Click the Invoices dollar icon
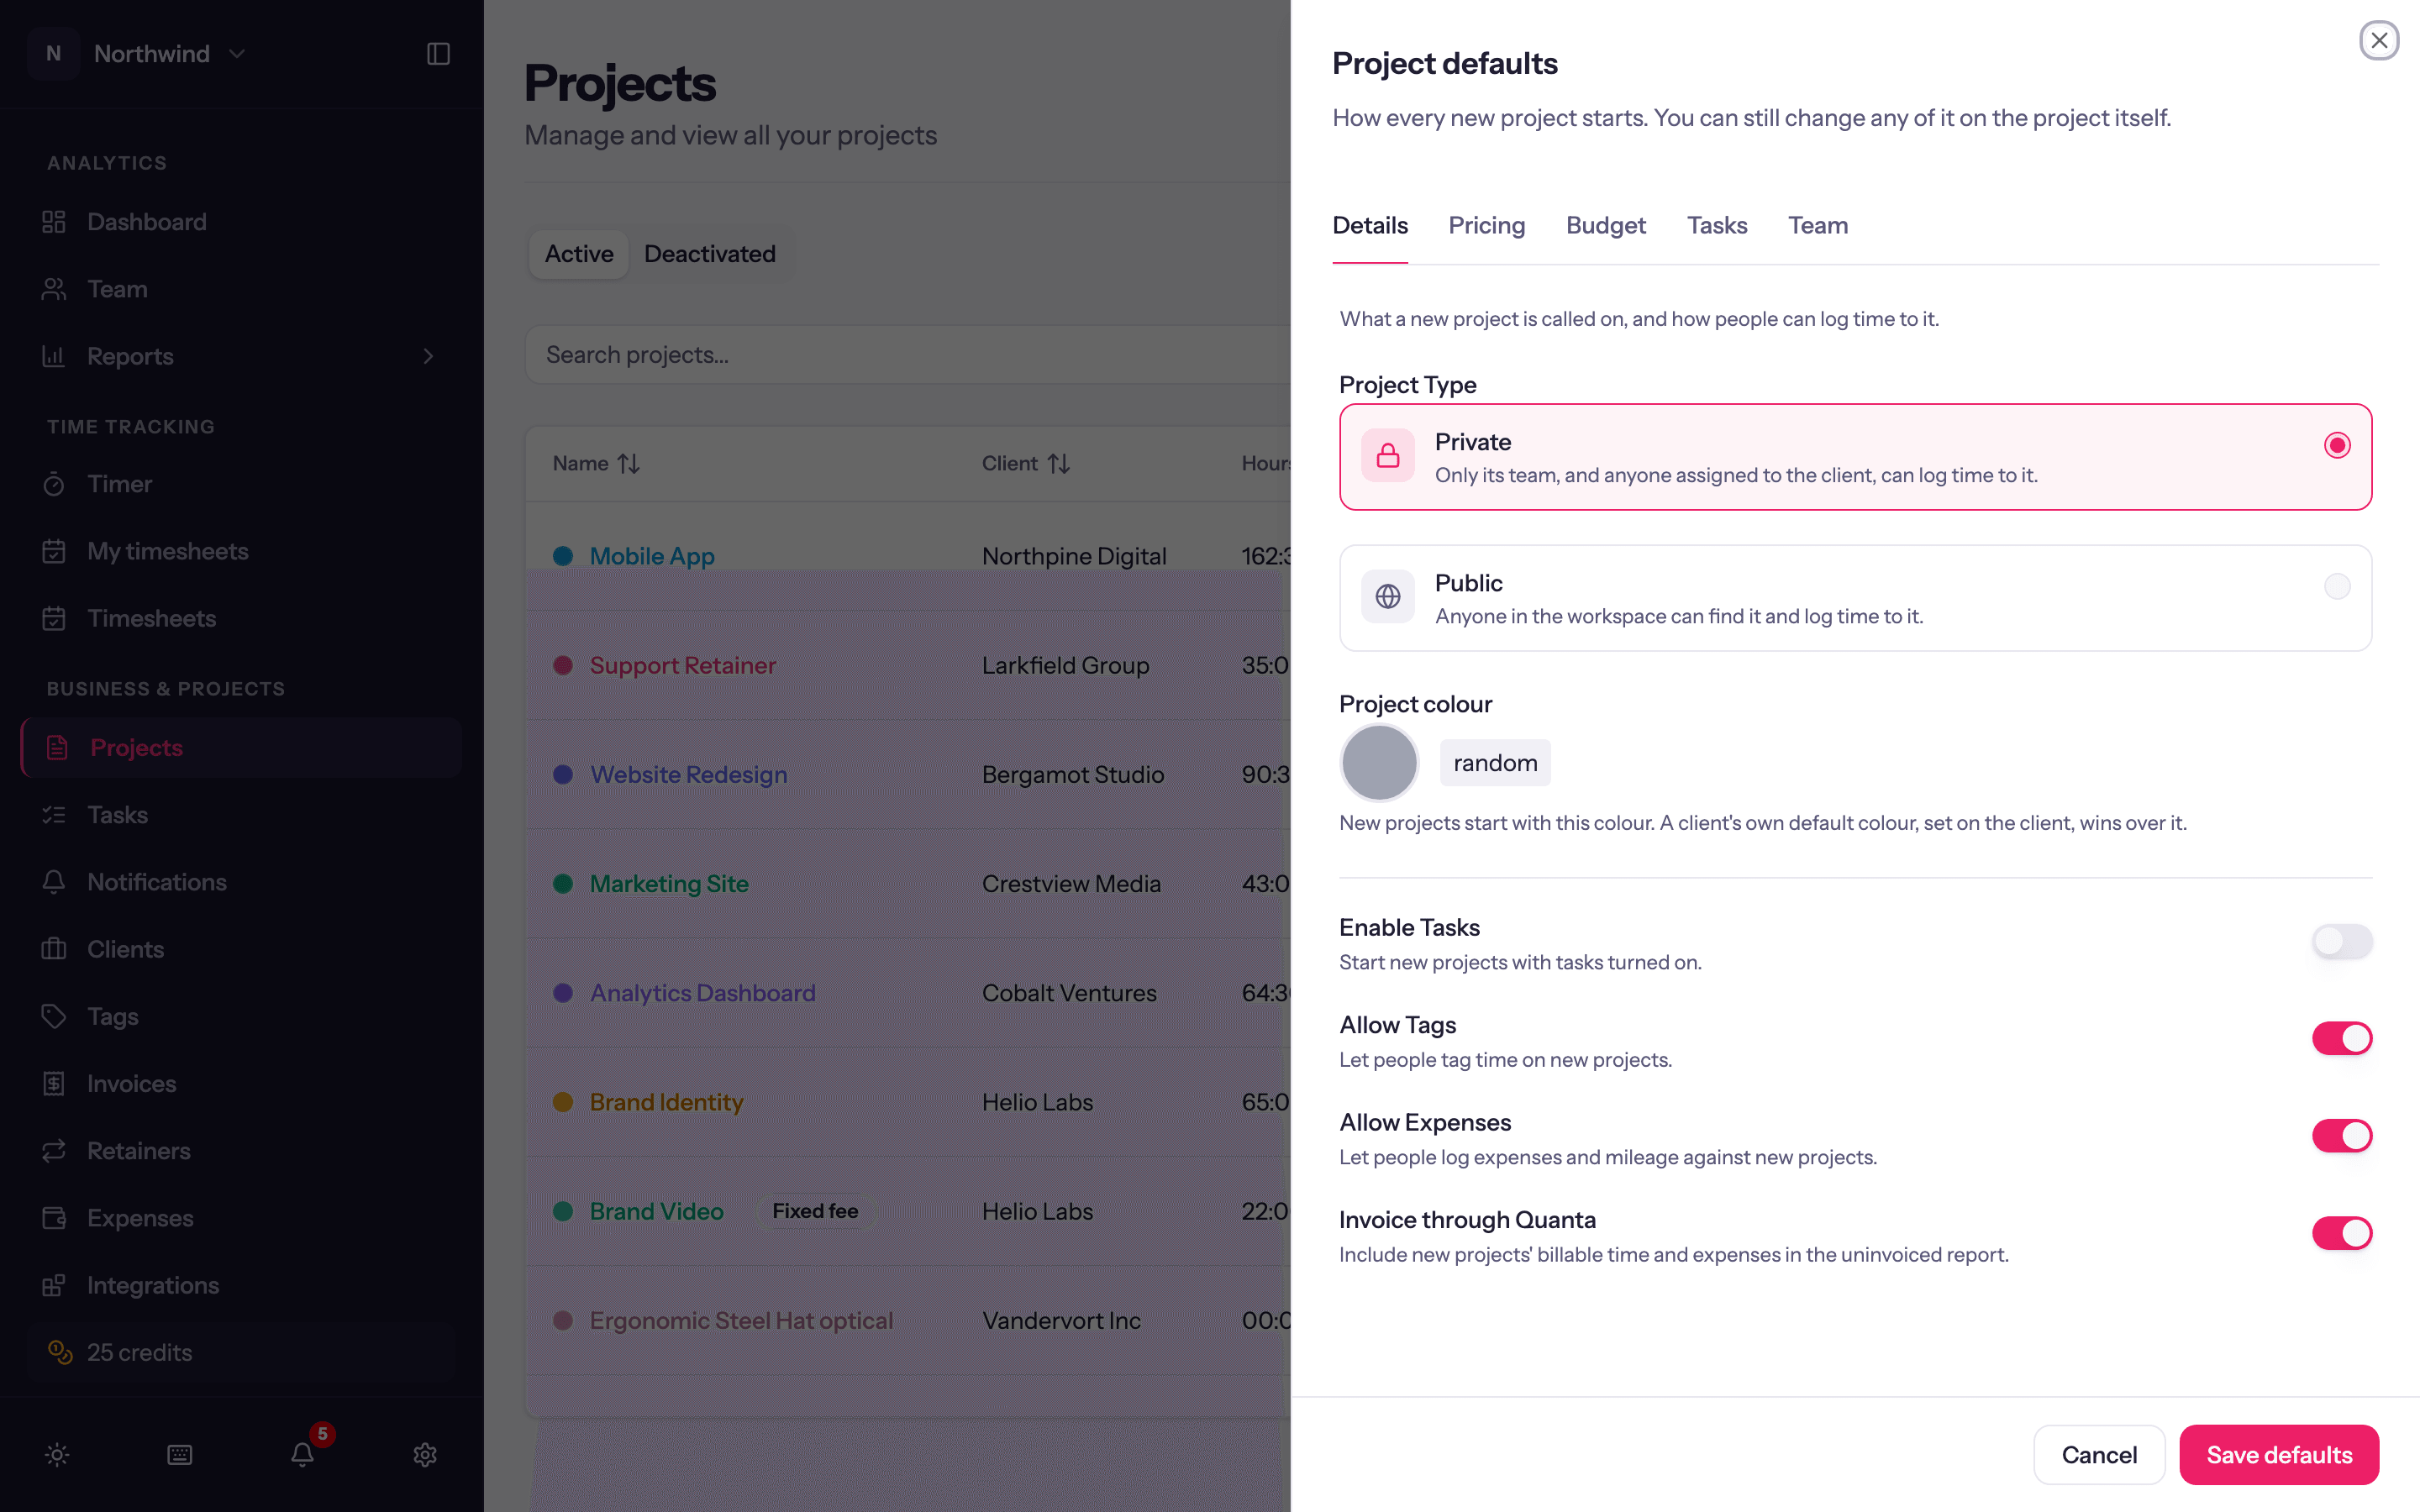This screenshot has width=2420, height=1512. pyautogui.click(x=54, y=1084)
